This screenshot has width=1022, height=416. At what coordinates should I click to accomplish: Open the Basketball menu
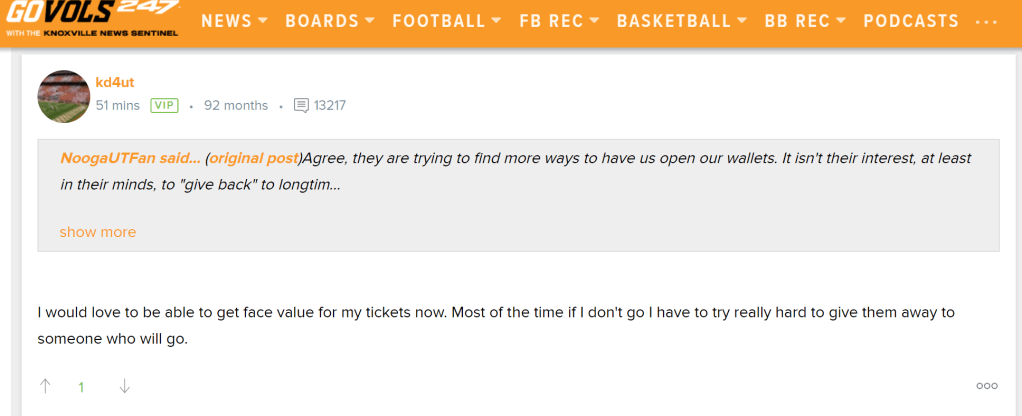tap(681, 21)
